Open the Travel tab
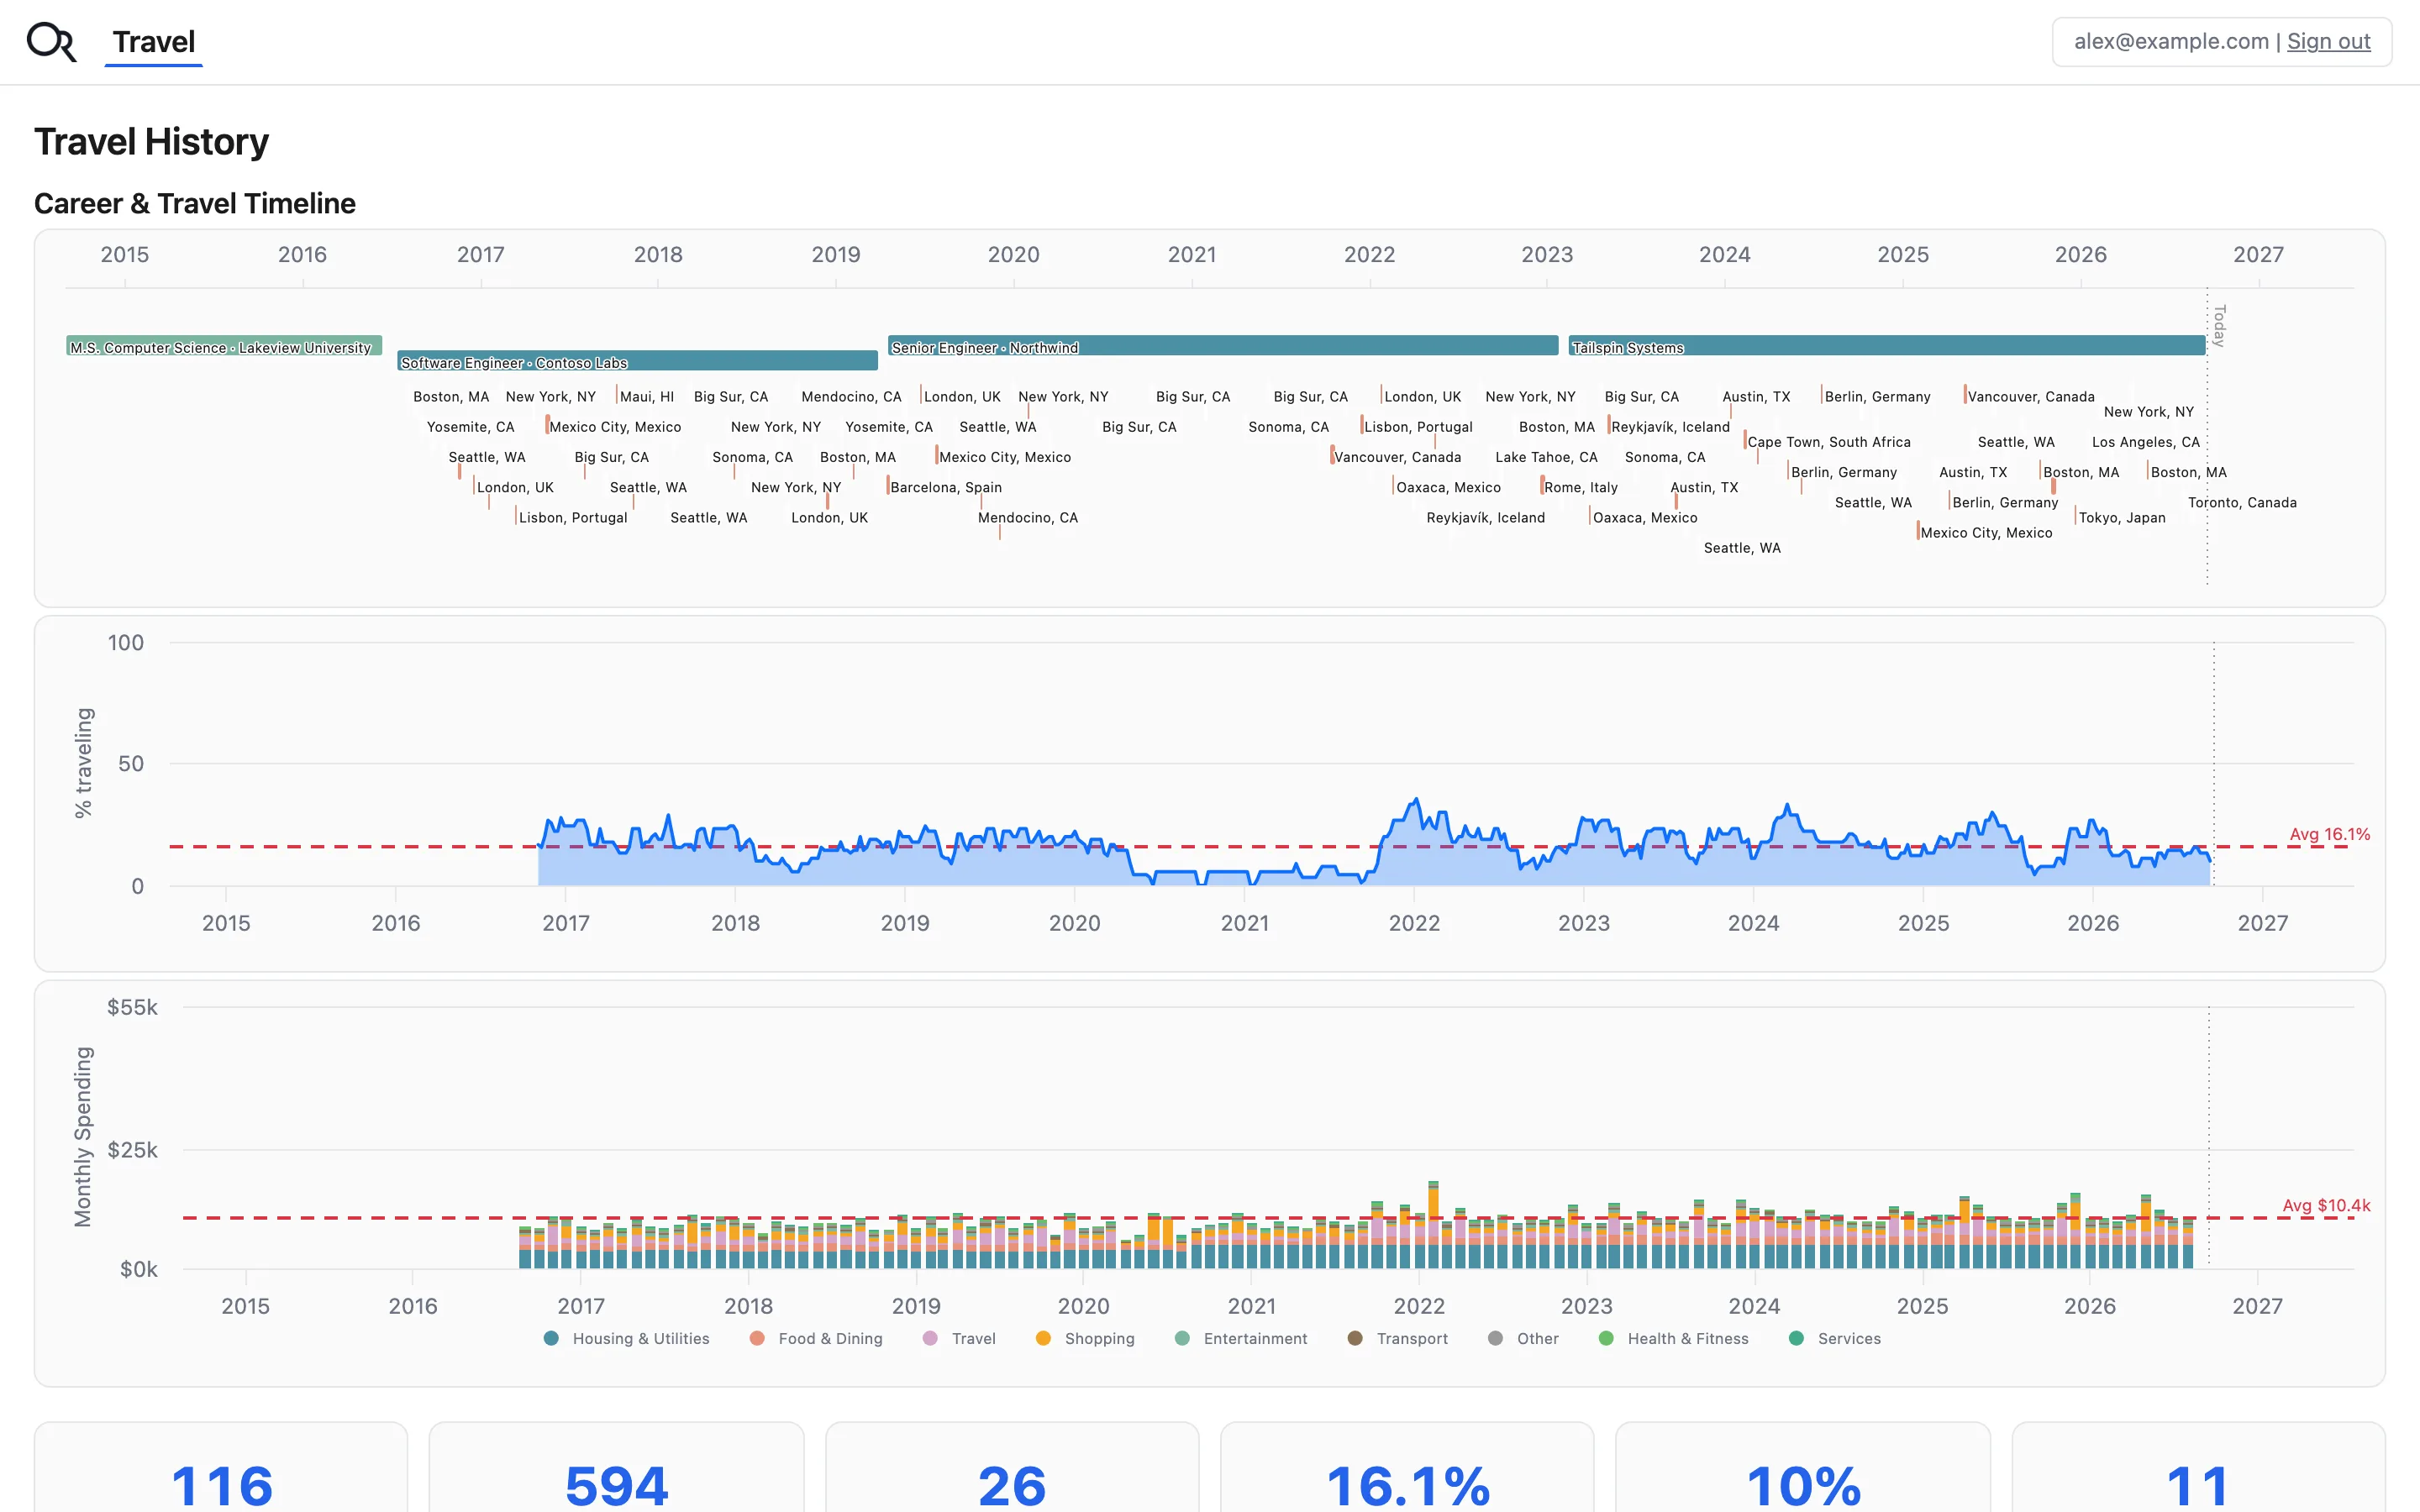 pyautogui.click(x=154, y=42)
